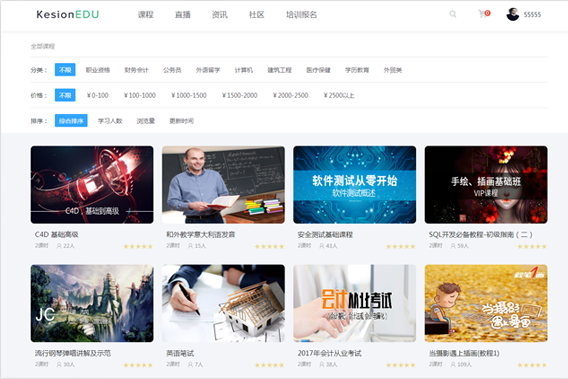The image size is (568, 379).
Task: Open the C4D course thumbnail
Action: click(x=92, y=184)
